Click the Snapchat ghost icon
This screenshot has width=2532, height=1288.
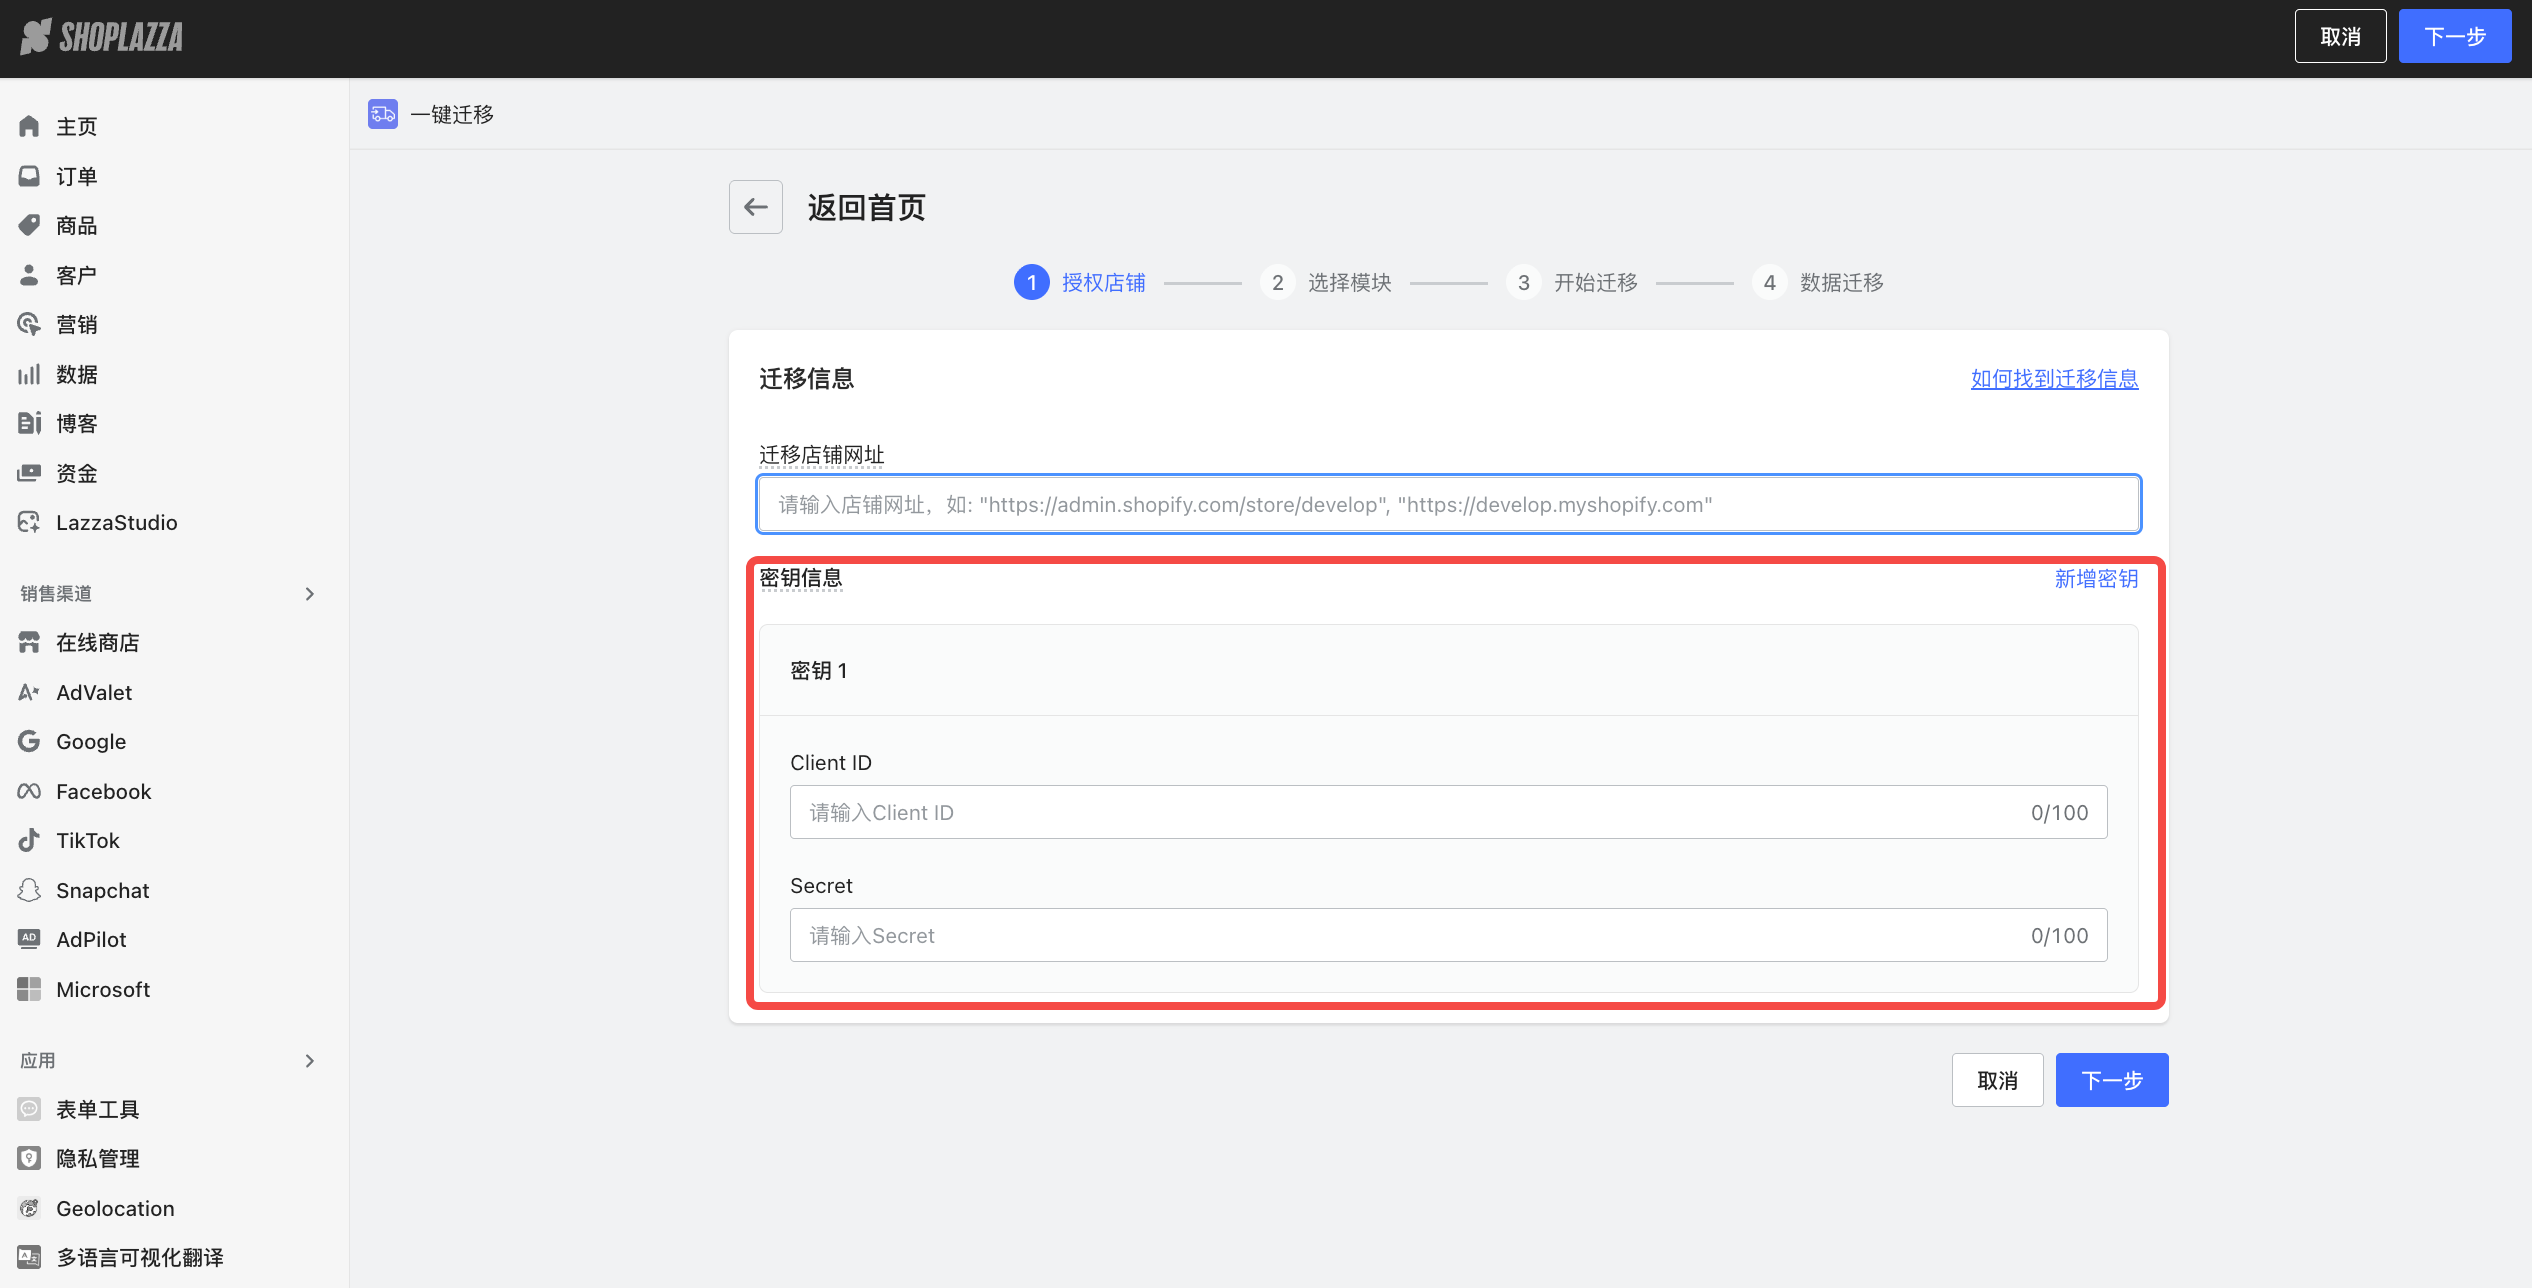tap(29, 890)
